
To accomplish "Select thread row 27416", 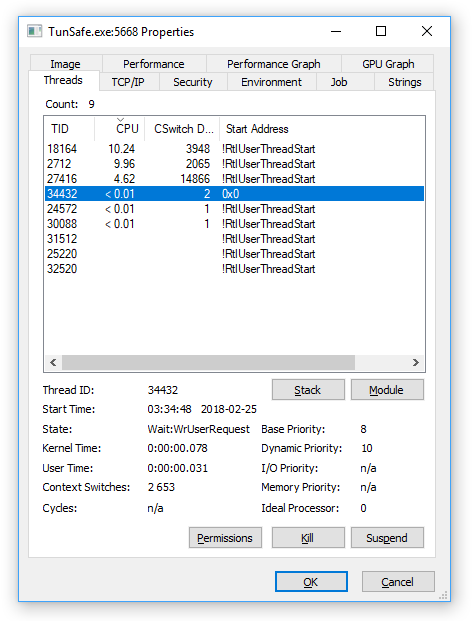I will click(x=234, y=179).
